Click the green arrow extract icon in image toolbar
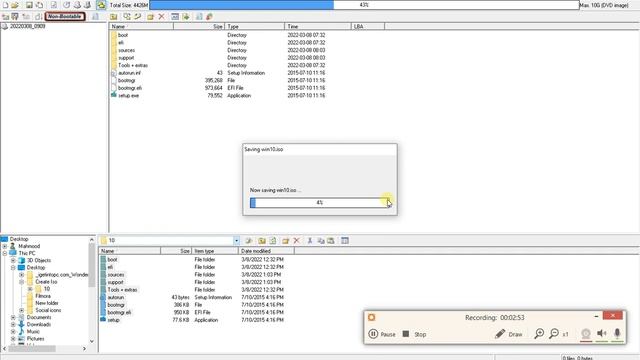 point(186,16)
